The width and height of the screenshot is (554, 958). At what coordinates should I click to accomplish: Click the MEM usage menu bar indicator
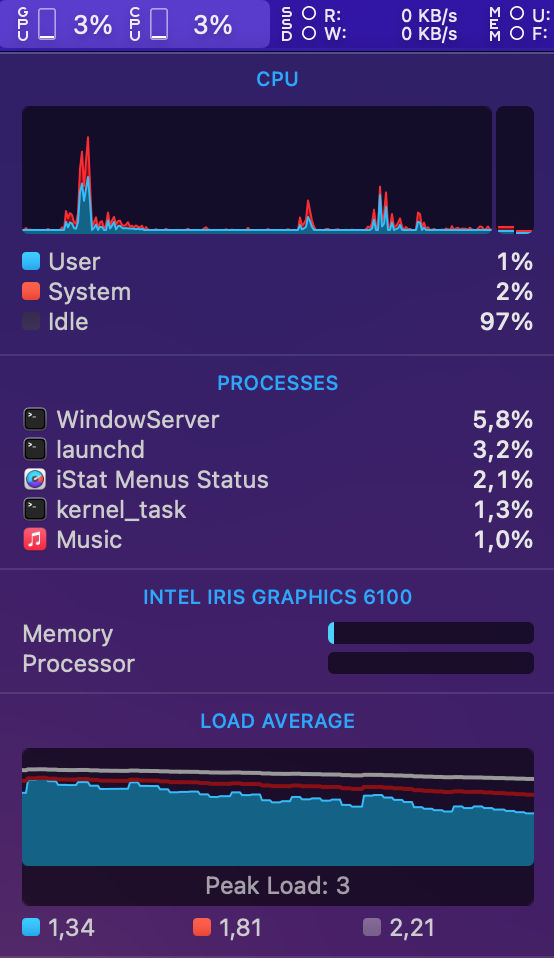520,24
